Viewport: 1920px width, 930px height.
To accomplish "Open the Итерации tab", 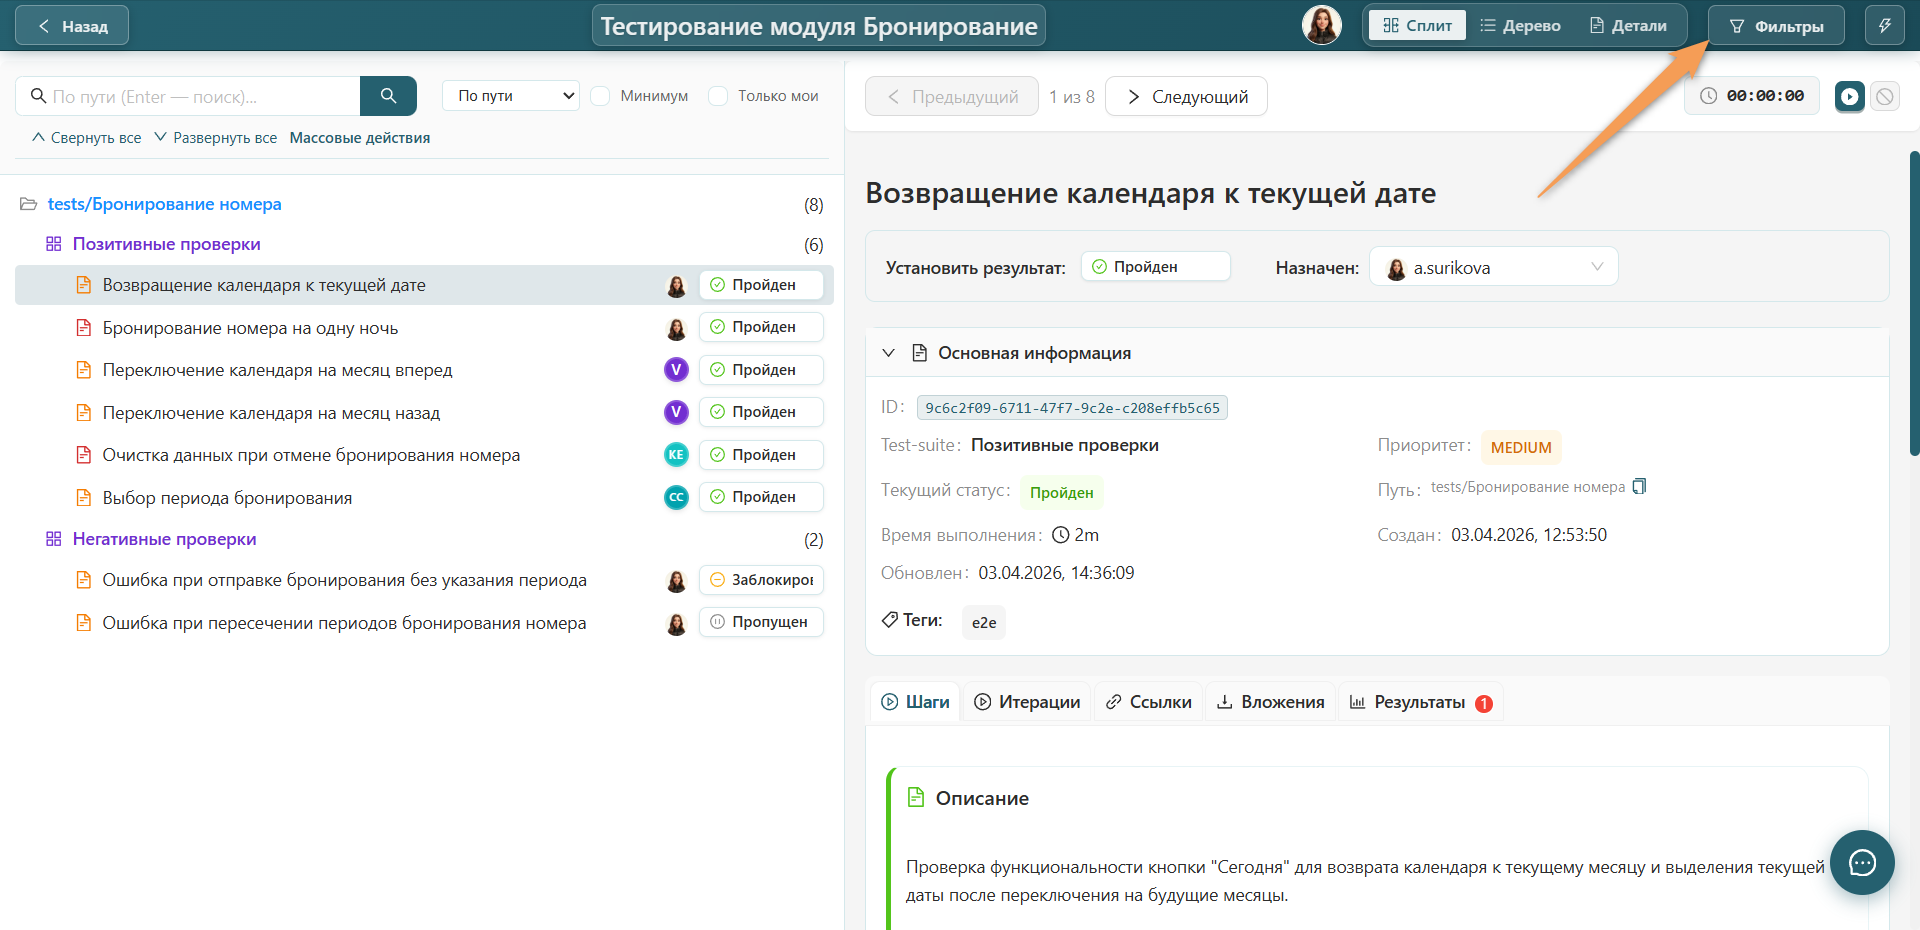I will [1027, 702].
